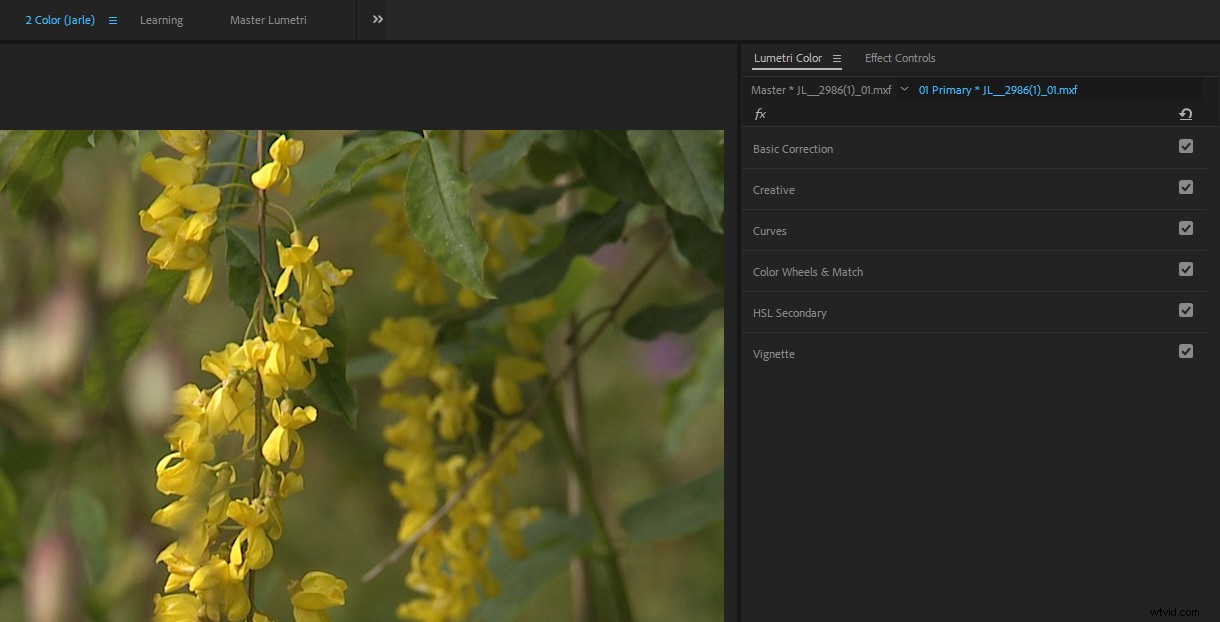Disable the HSL Secondary checkbox
This screenshot has width=1220, height=622.
pos(1186,310)
